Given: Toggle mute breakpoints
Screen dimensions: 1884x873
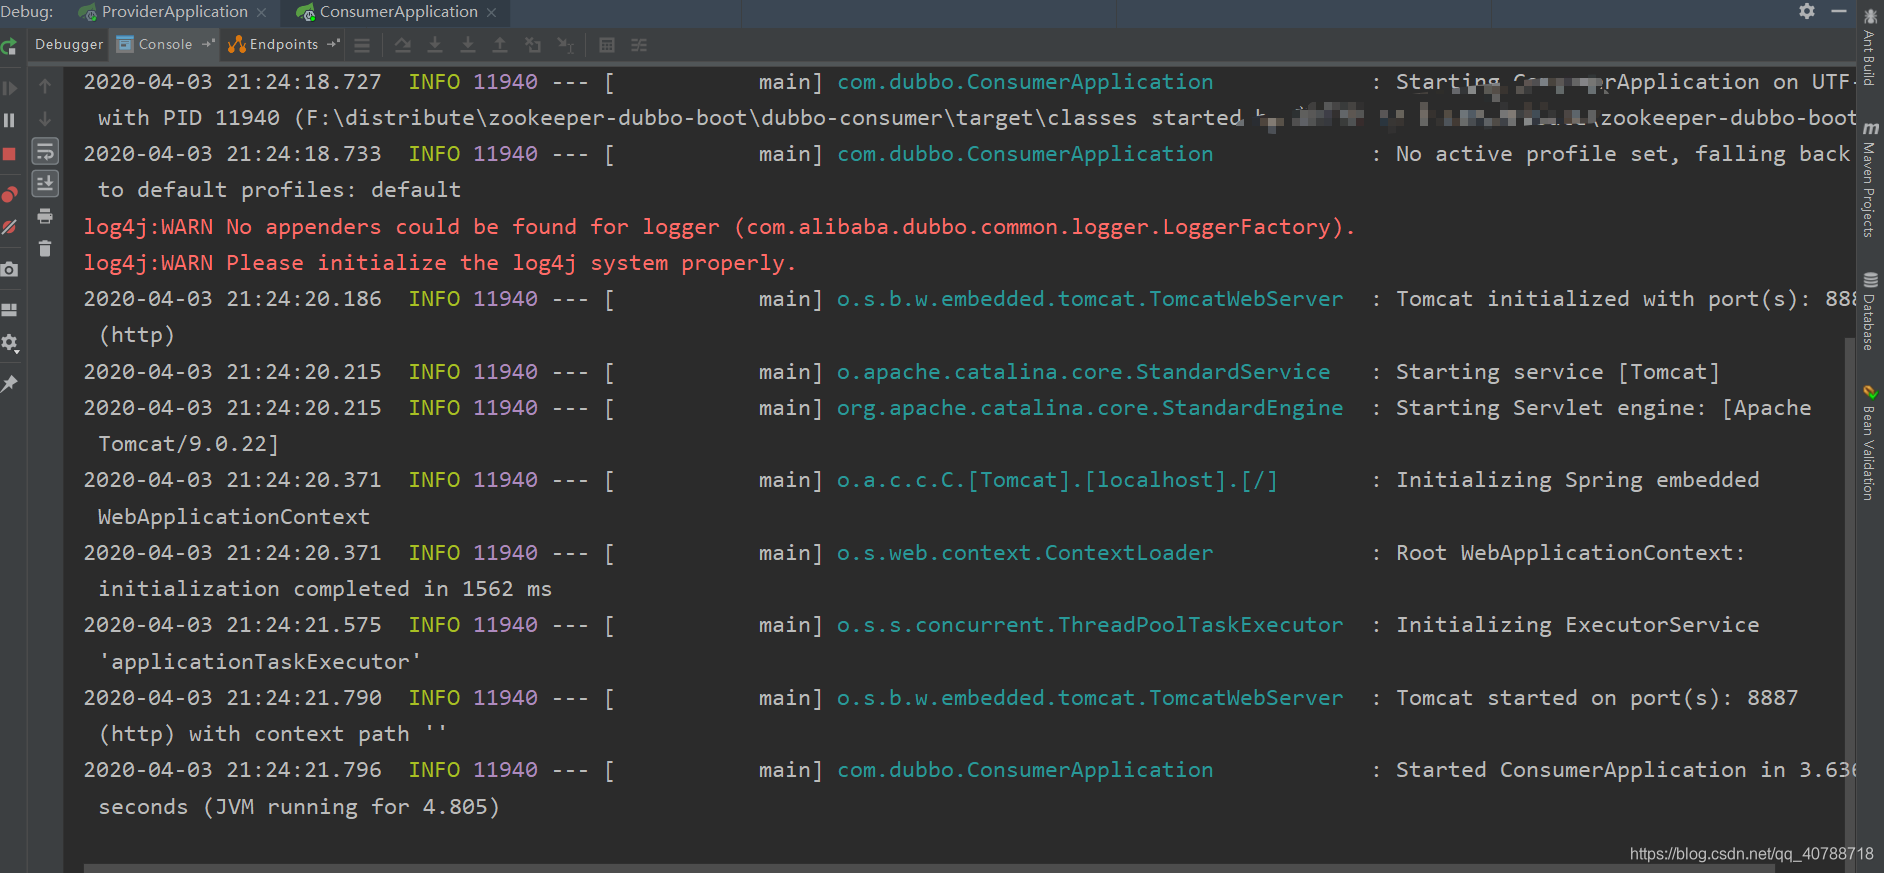Looking at the screenshot, I should click(x=9, y=228).
